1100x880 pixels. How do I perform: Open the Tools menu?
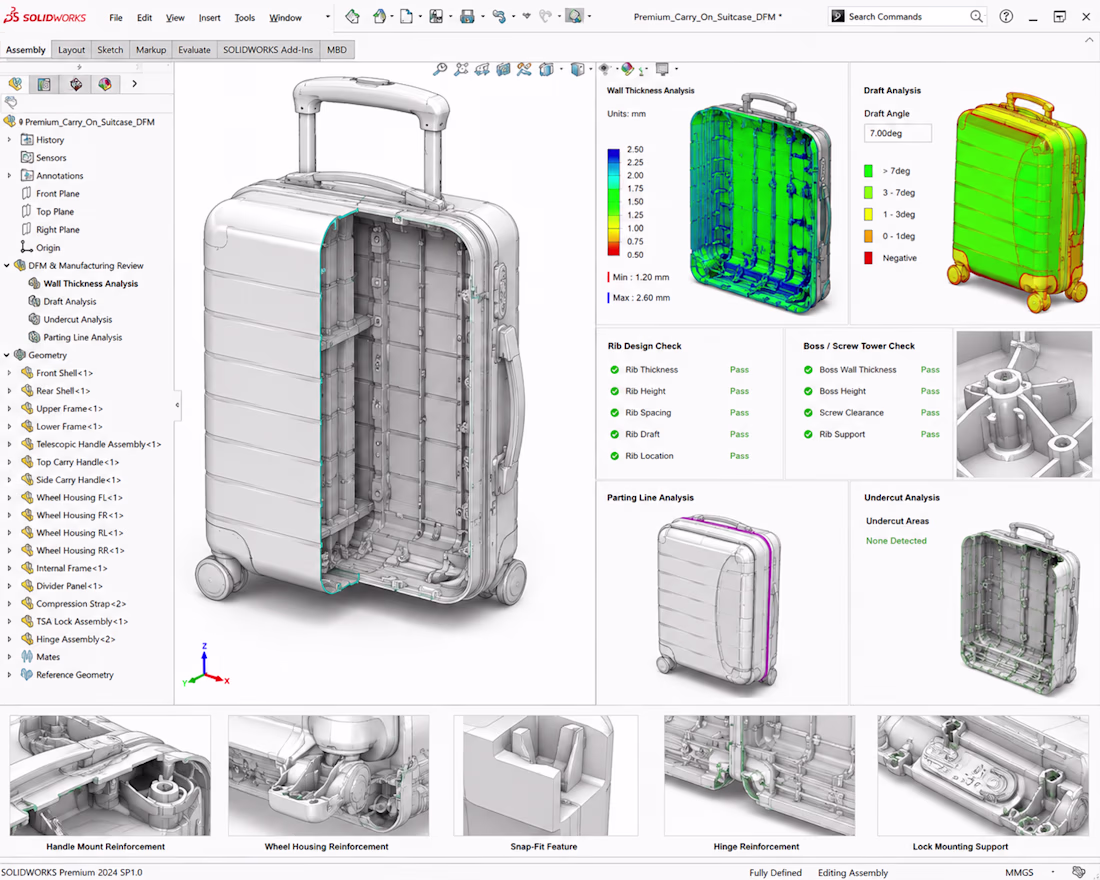coord(244,18)
